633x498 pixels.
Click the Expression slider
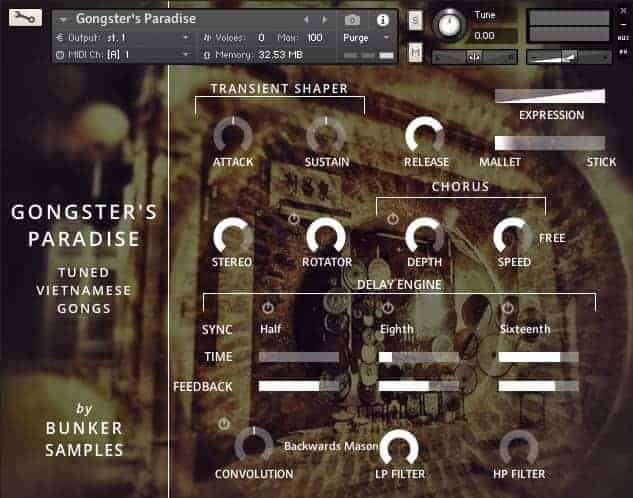click(550, 96)
